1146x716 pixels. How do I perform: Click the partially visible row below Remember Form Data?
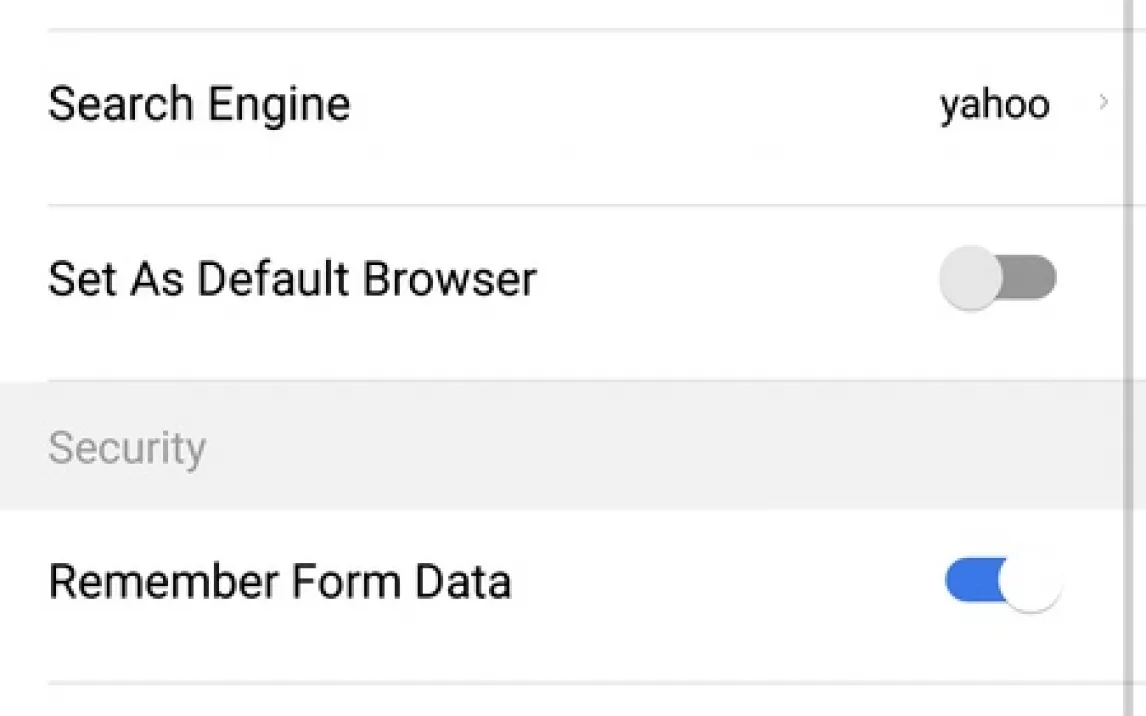[x=560, y=702]
